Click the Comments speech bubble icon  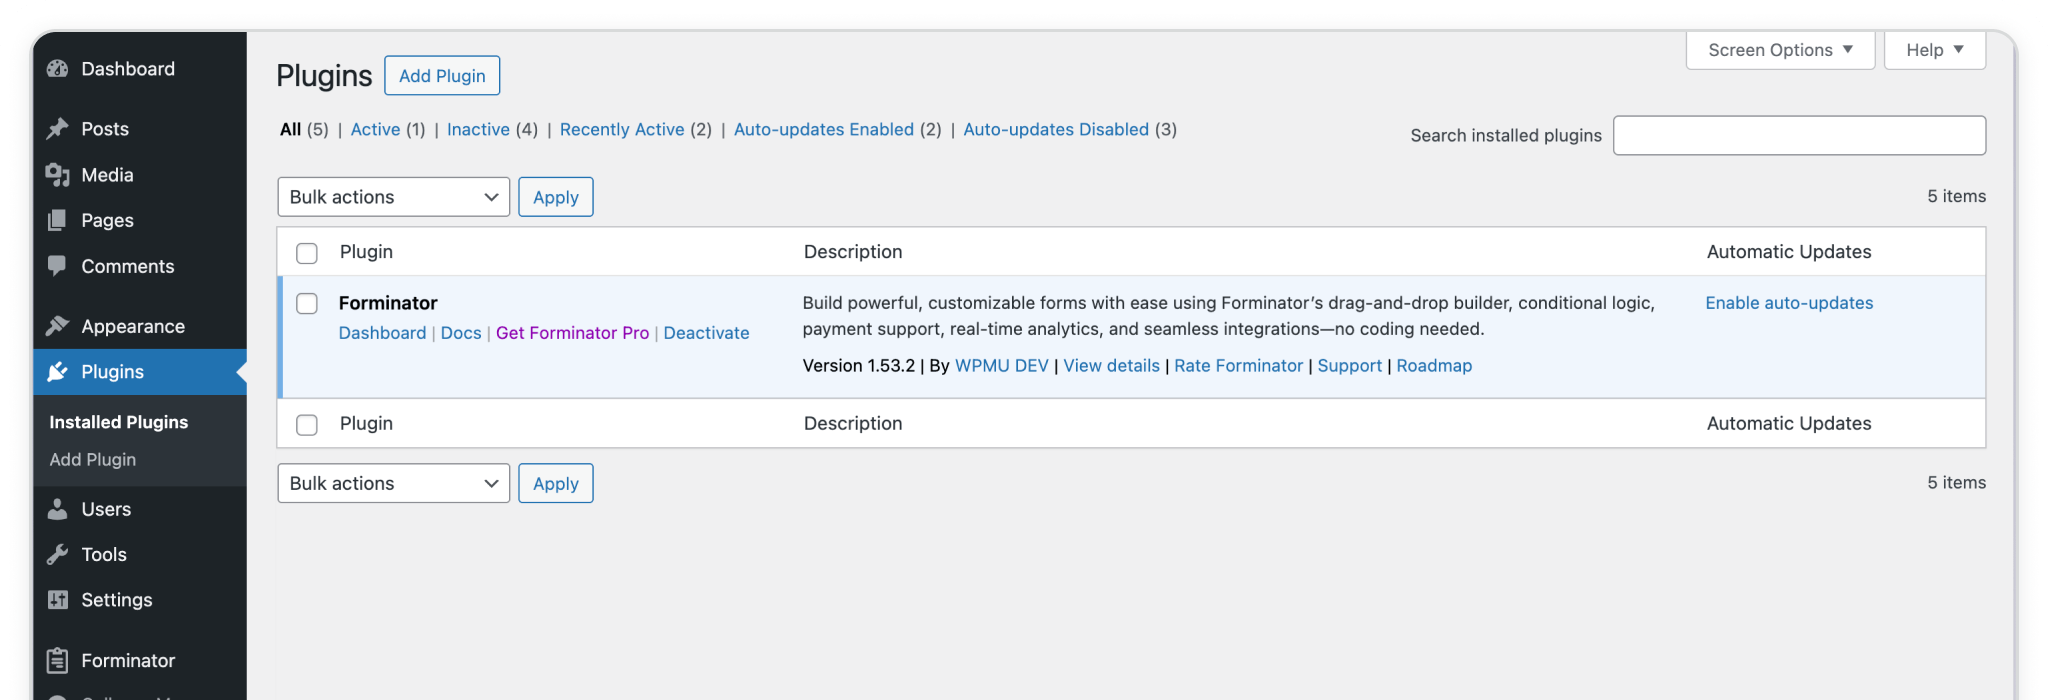58,266
